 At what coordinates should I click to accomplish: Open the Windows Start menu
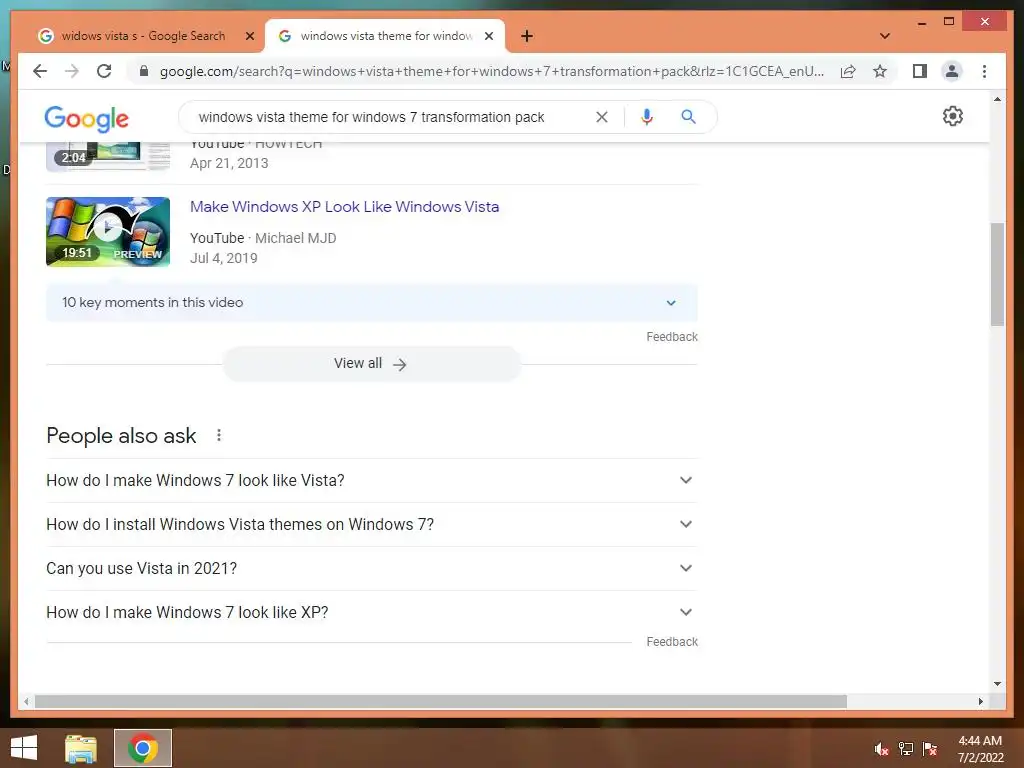pyautogui.click(x=24, y=748)
